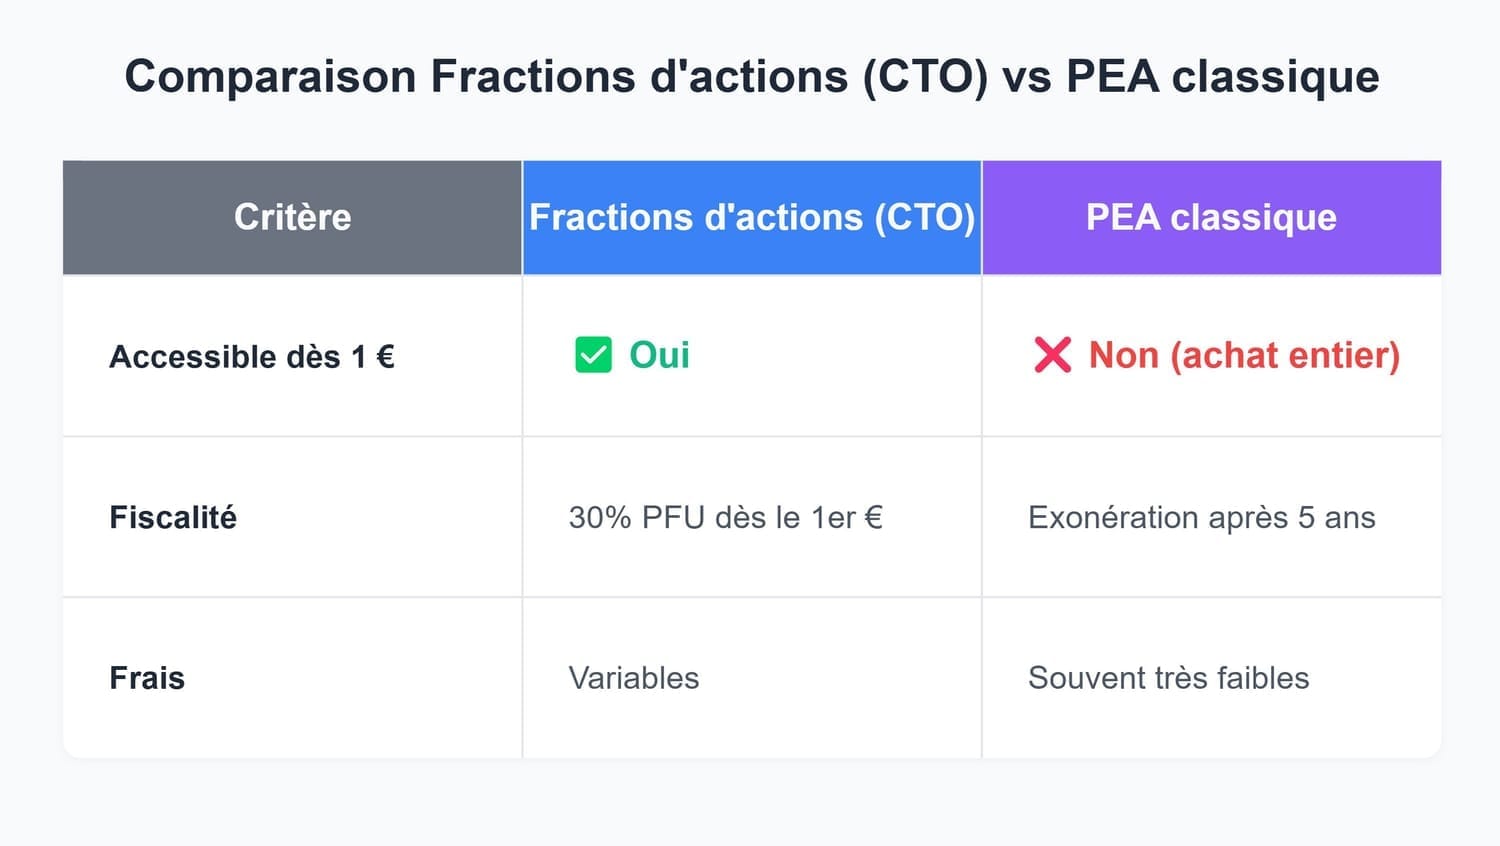The width and height of the screenshot is (1500, 846).
Task: Click "(CTO)" in the main title
Action: click(925, 77)
